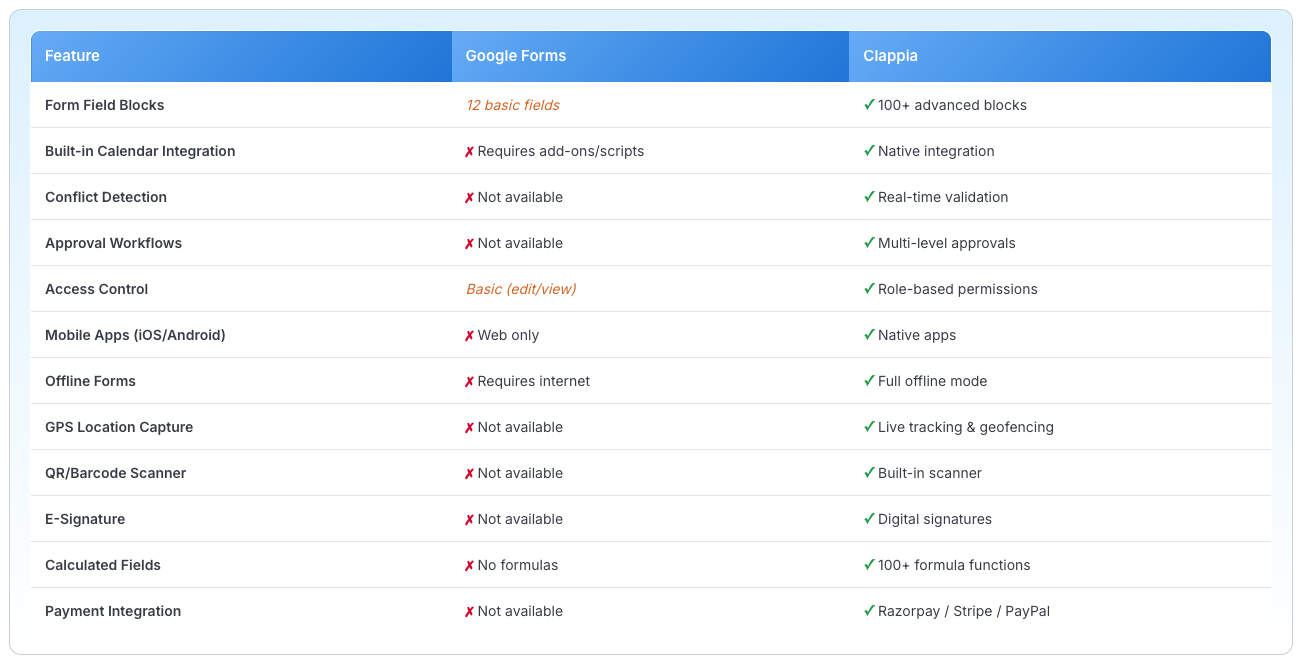Image resolution: width=1304 pixels, height=667 pixels.
Task: Select the Google Forms column header
Action: click(516, 56)
